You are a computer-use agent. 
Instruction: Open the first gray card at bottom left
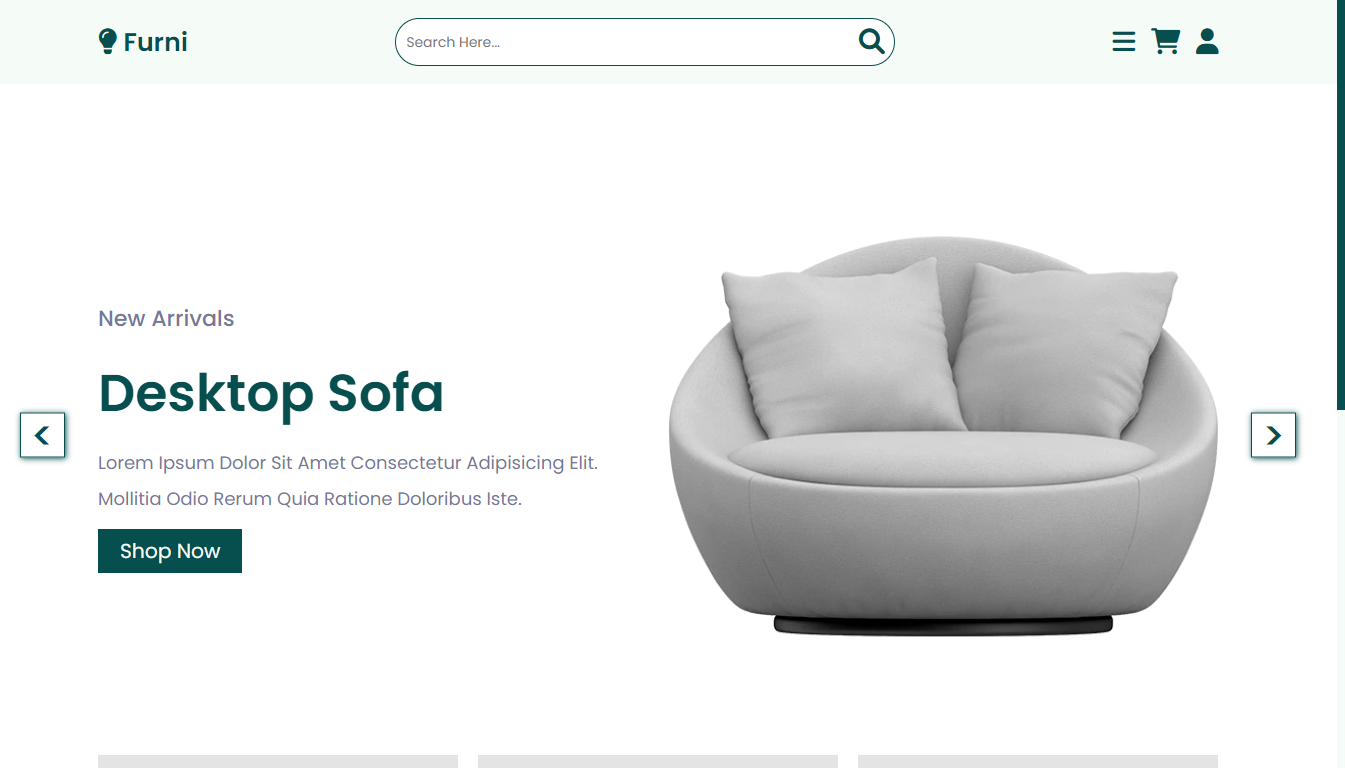click(278, 762)
